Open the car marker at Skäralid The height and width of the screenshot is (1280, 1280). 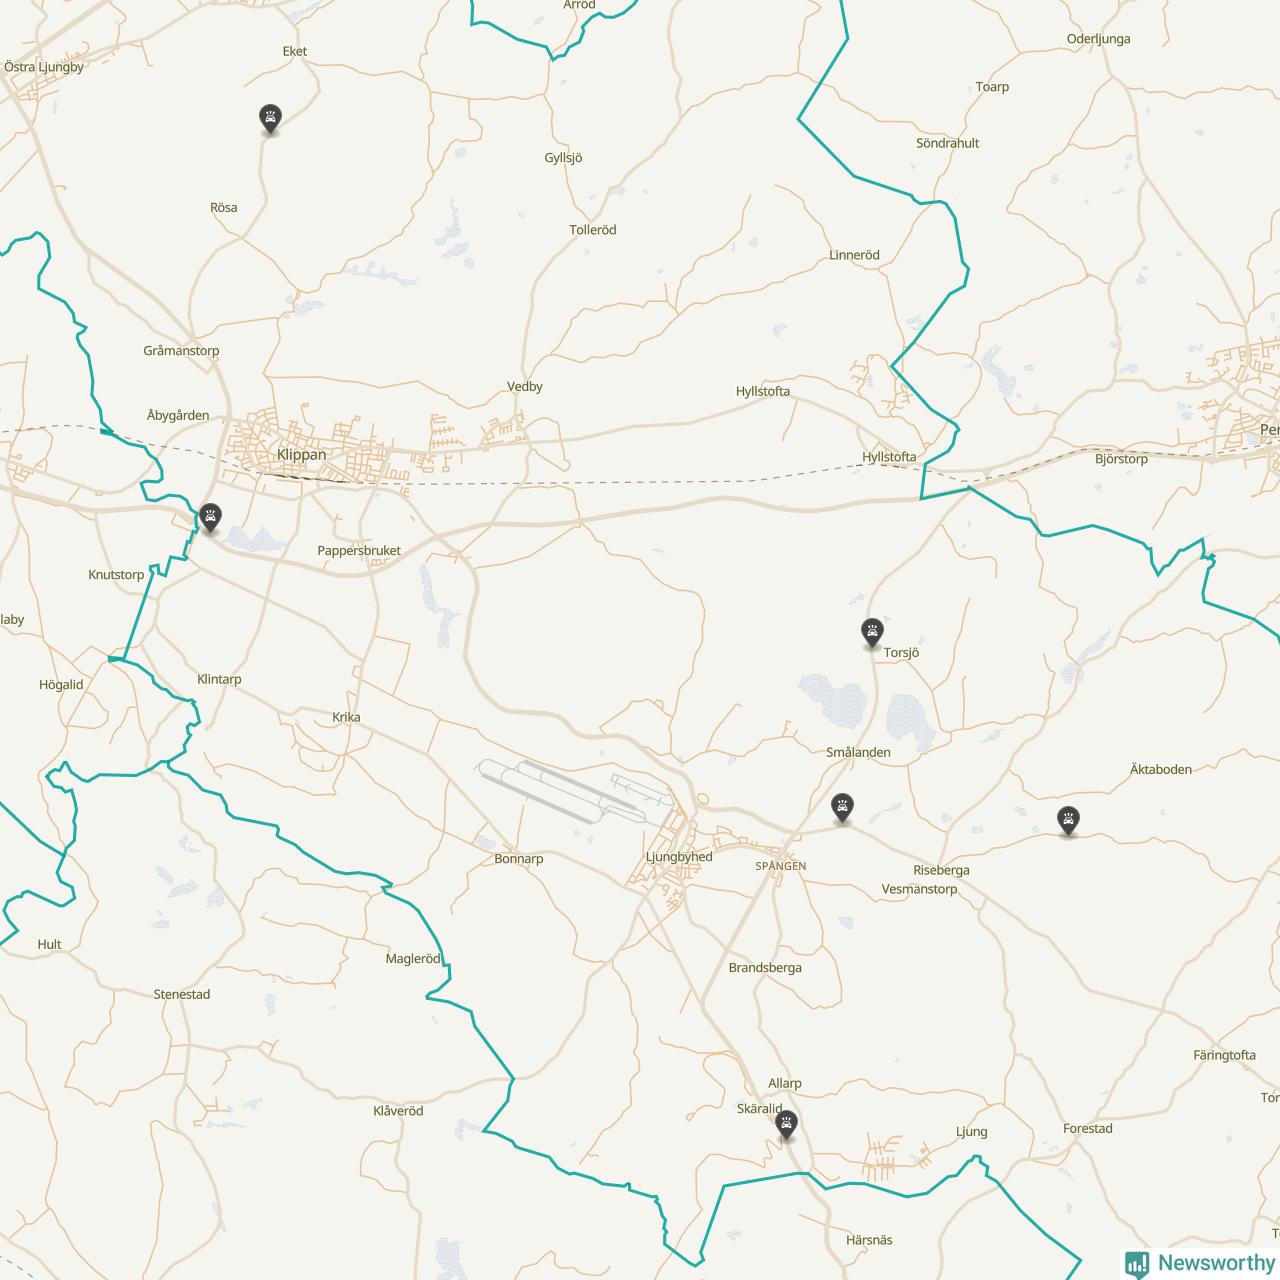coord(787,1126)
